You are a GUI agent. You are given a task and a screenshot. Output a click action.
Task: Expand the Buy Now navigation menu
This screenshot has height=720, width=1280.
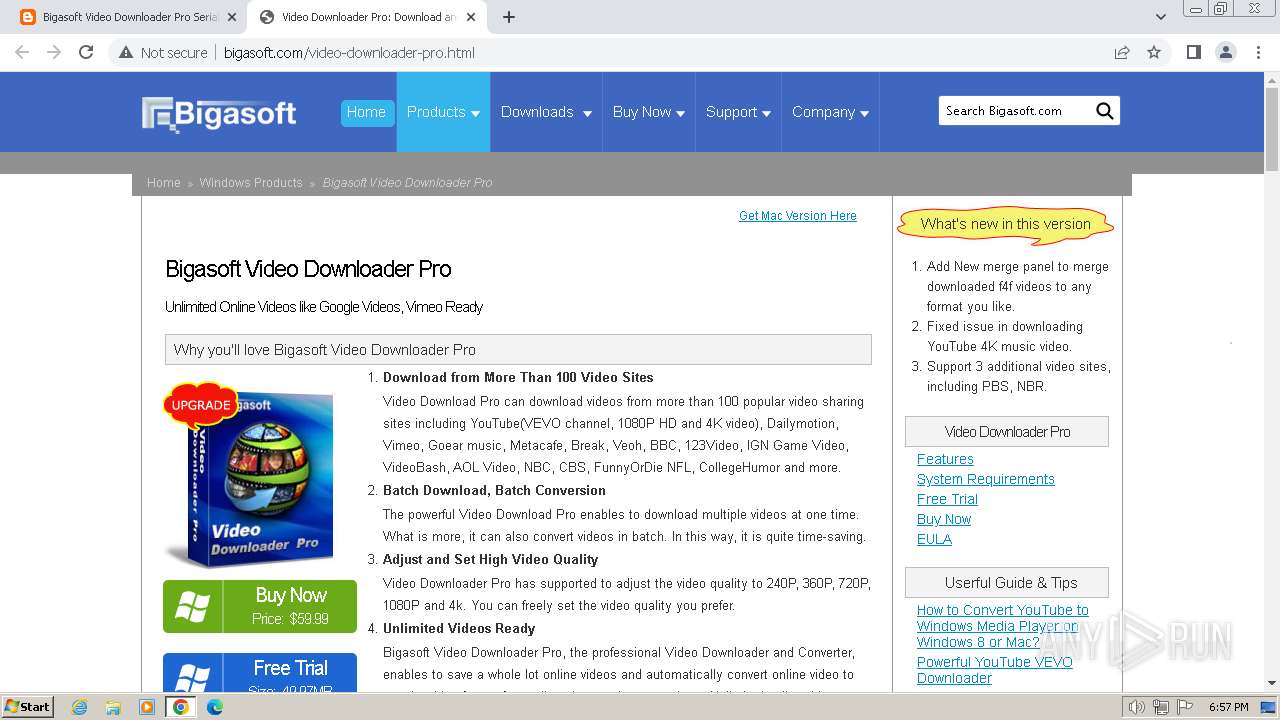(649, 112)
